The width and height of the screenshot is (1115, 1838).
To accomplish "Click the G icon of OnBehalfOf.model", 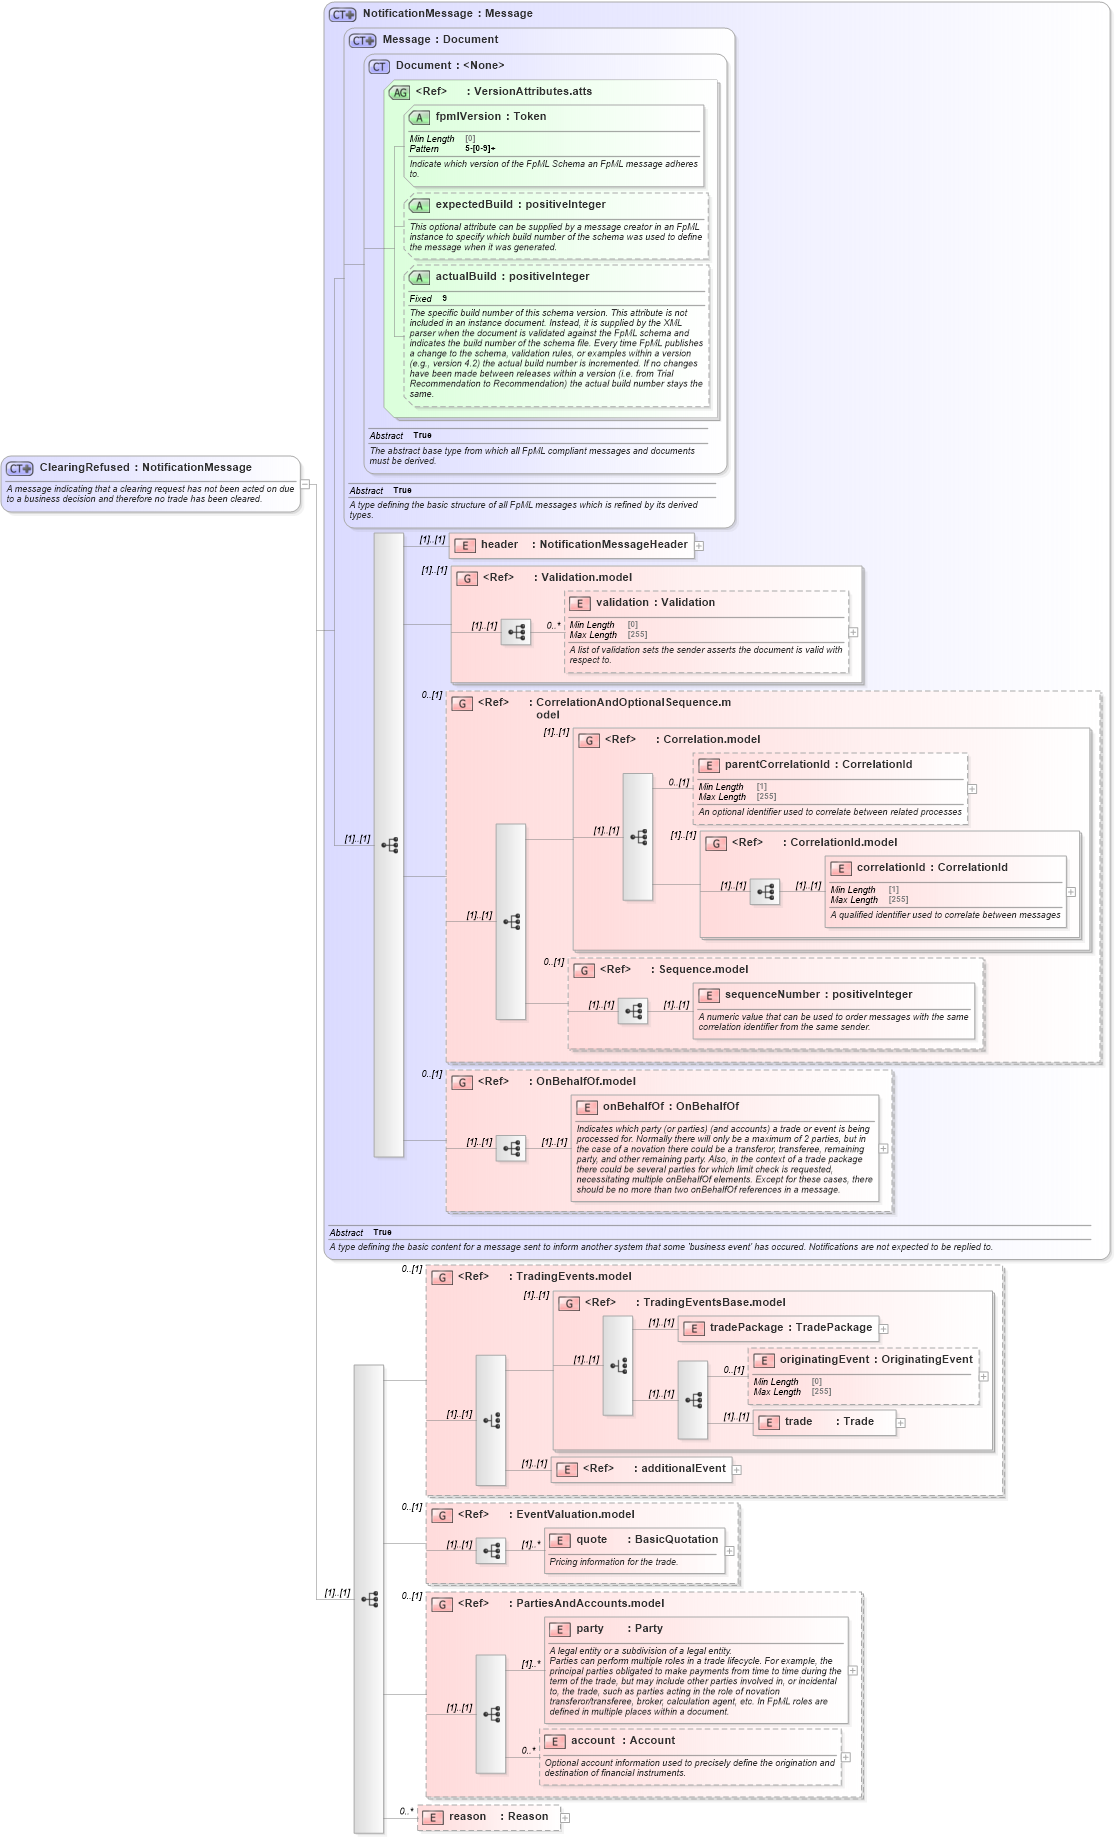I will [x=462, y=1082].
